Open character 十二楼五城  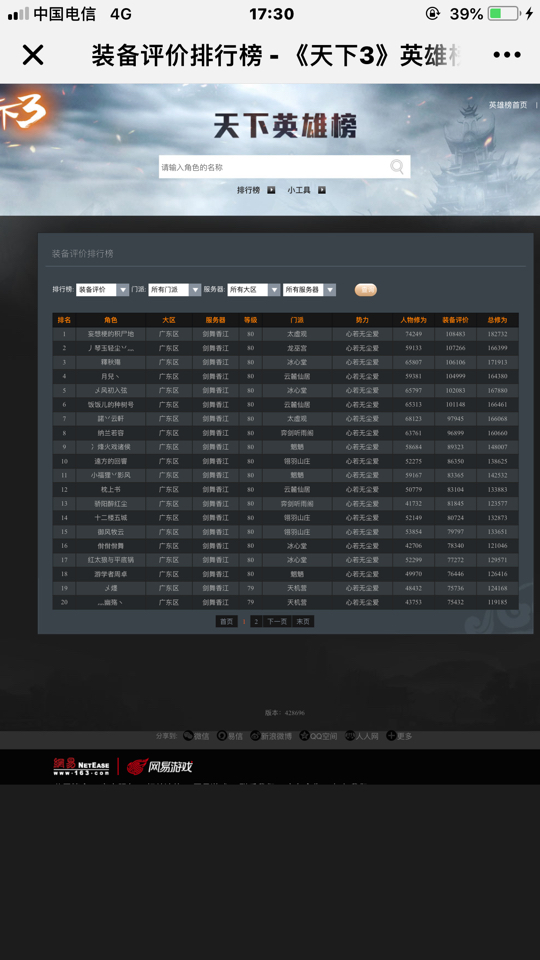click(111, 517)
